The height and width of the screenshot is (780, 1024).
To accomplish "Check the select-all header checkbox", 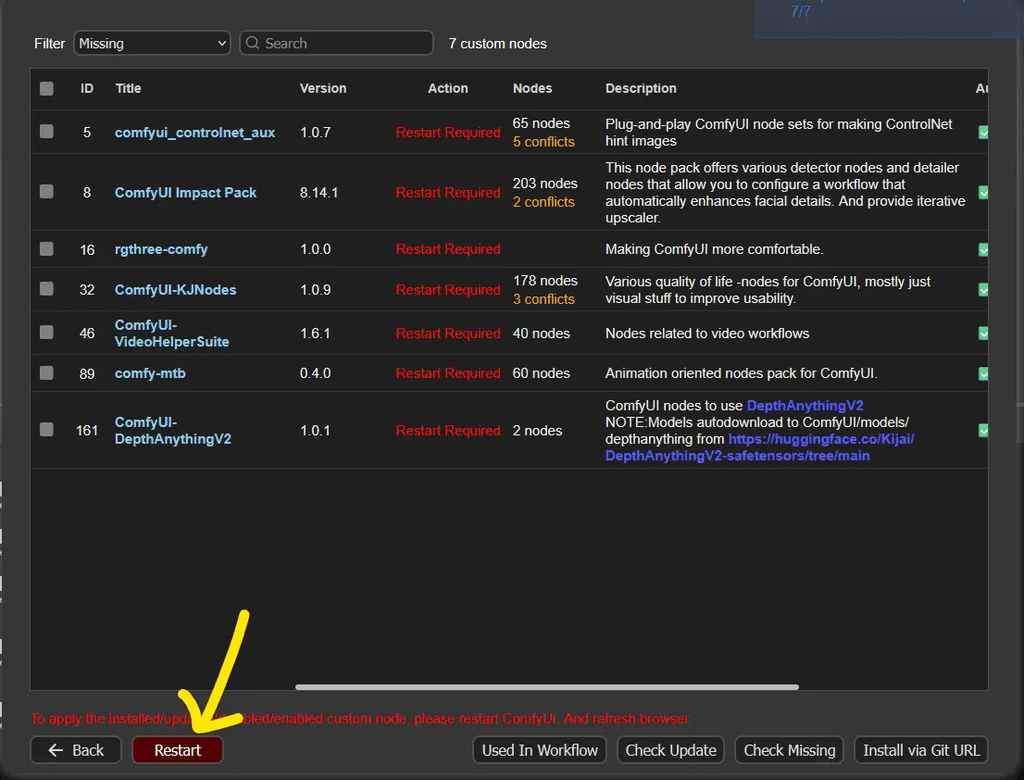I will [x=46, y=88].
